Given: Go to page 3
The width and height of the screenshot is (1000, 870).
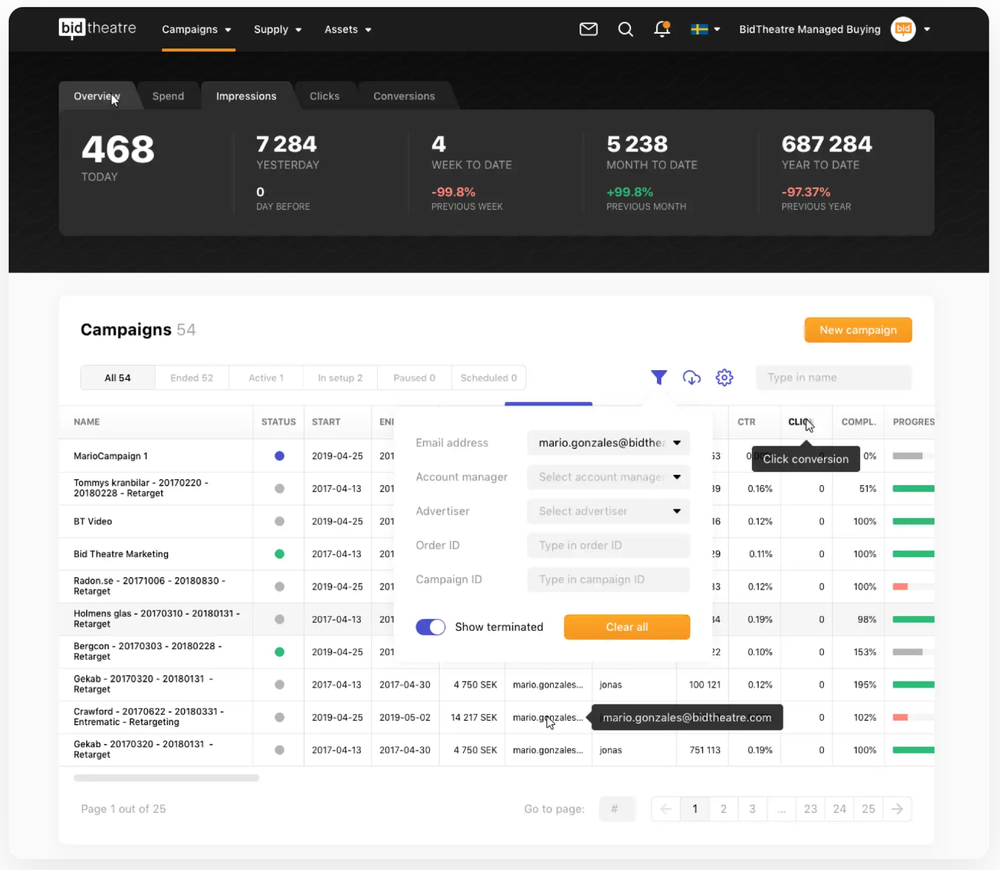Looking at the screenshot, I should point(753,809).
